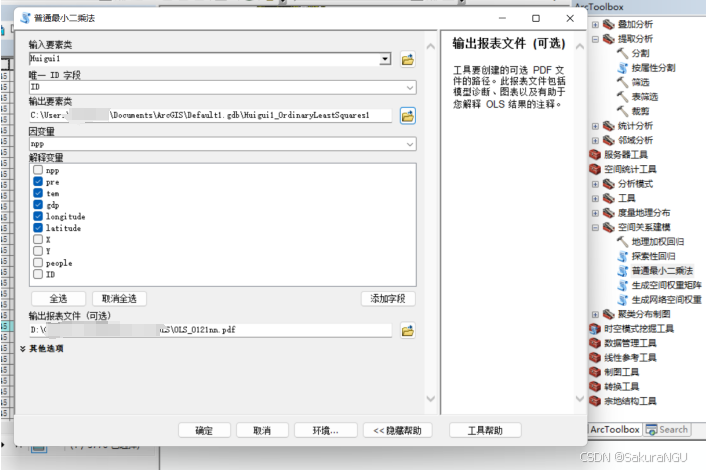Open 环境... settings button
Image resolution: width=706 pixels, height=470 pixels.
pos(326,430)
